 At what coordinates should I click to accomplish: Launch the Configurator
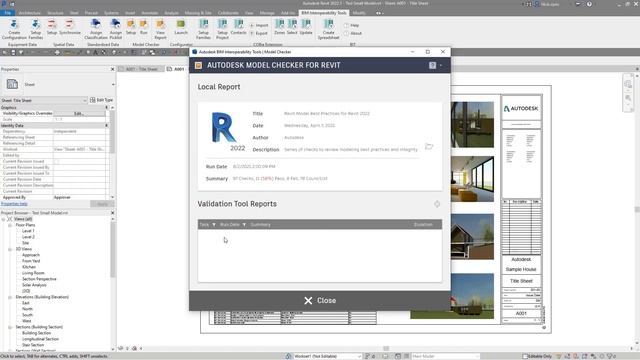181,27
